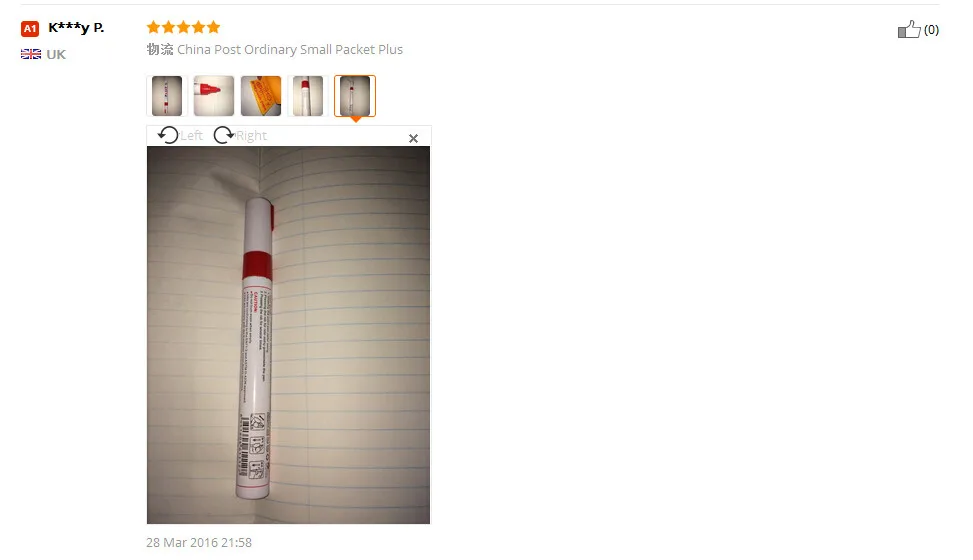Screen dimensions: 973x560
Task: Open thumbnail of upright pen with red cap
Action: [308, 96]
